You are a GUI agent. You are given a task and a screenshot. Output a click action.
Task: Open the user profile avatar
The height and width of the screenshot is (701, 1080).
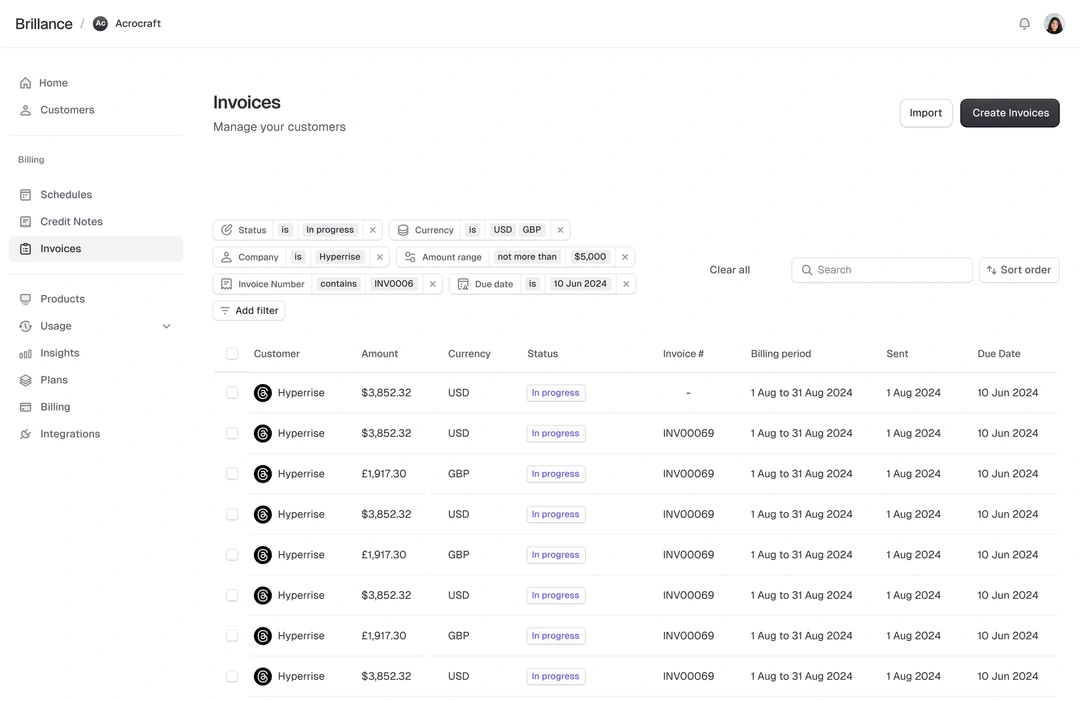pos(1054,24)
